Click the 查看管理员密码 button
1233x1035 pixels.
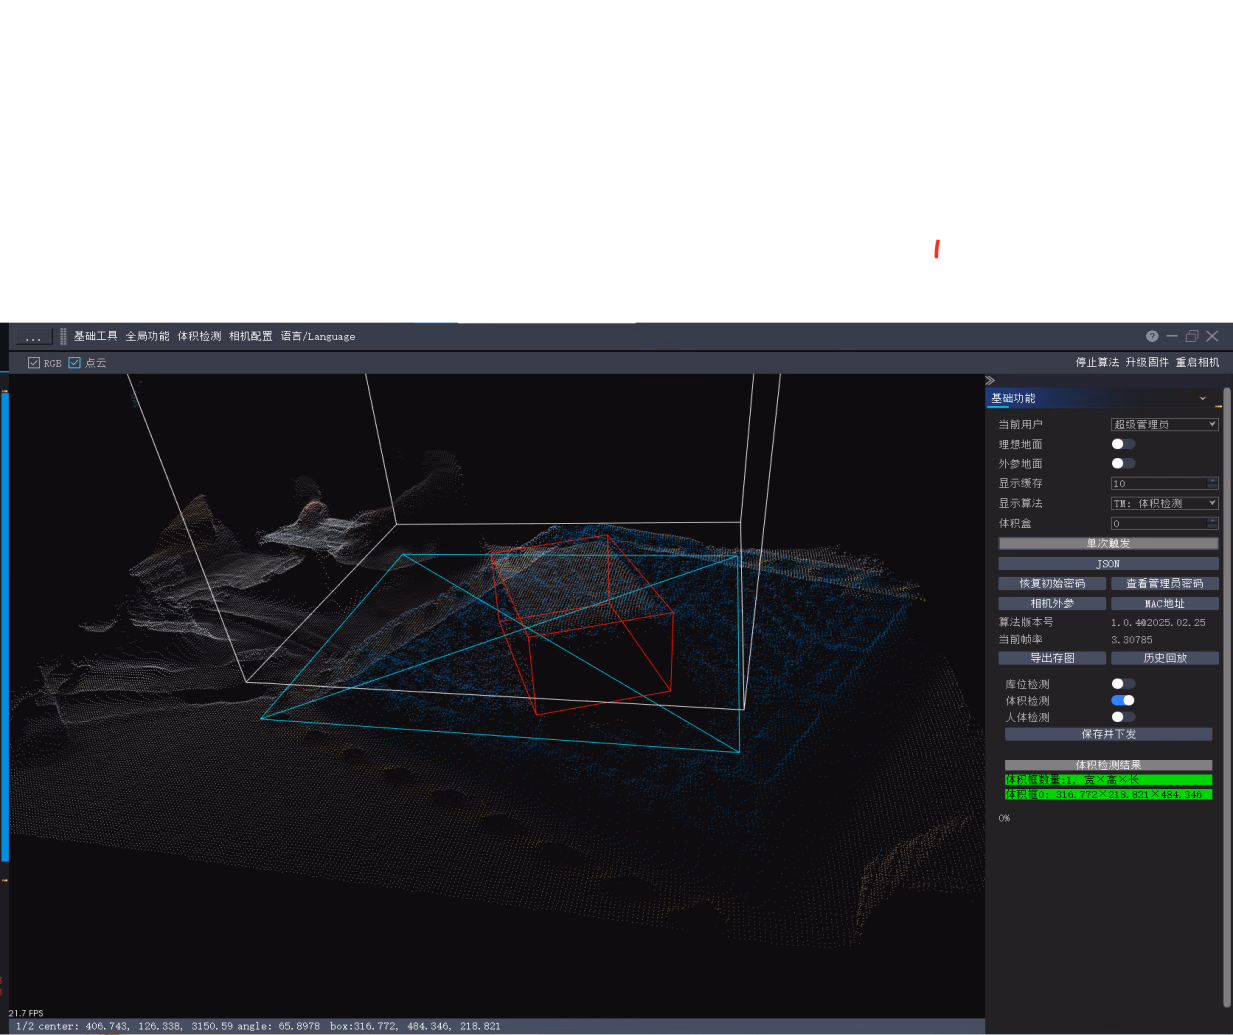[x=1164, y=583]
